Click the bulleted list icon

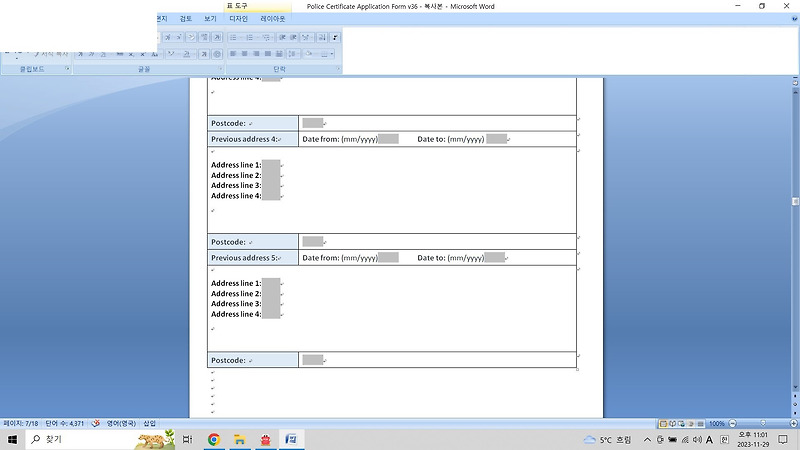(x=235, y=37)
